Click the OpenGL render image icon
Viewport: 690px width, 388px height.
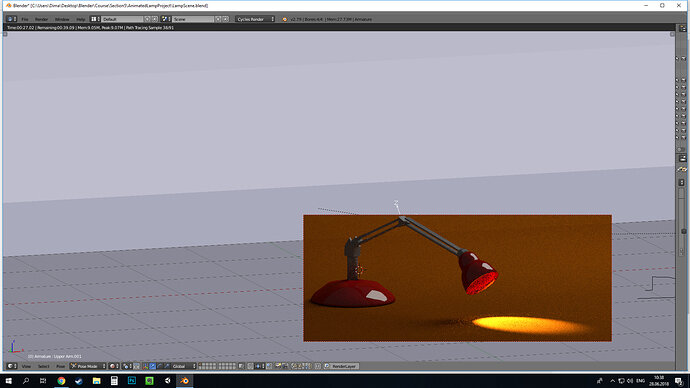[278, 366]
